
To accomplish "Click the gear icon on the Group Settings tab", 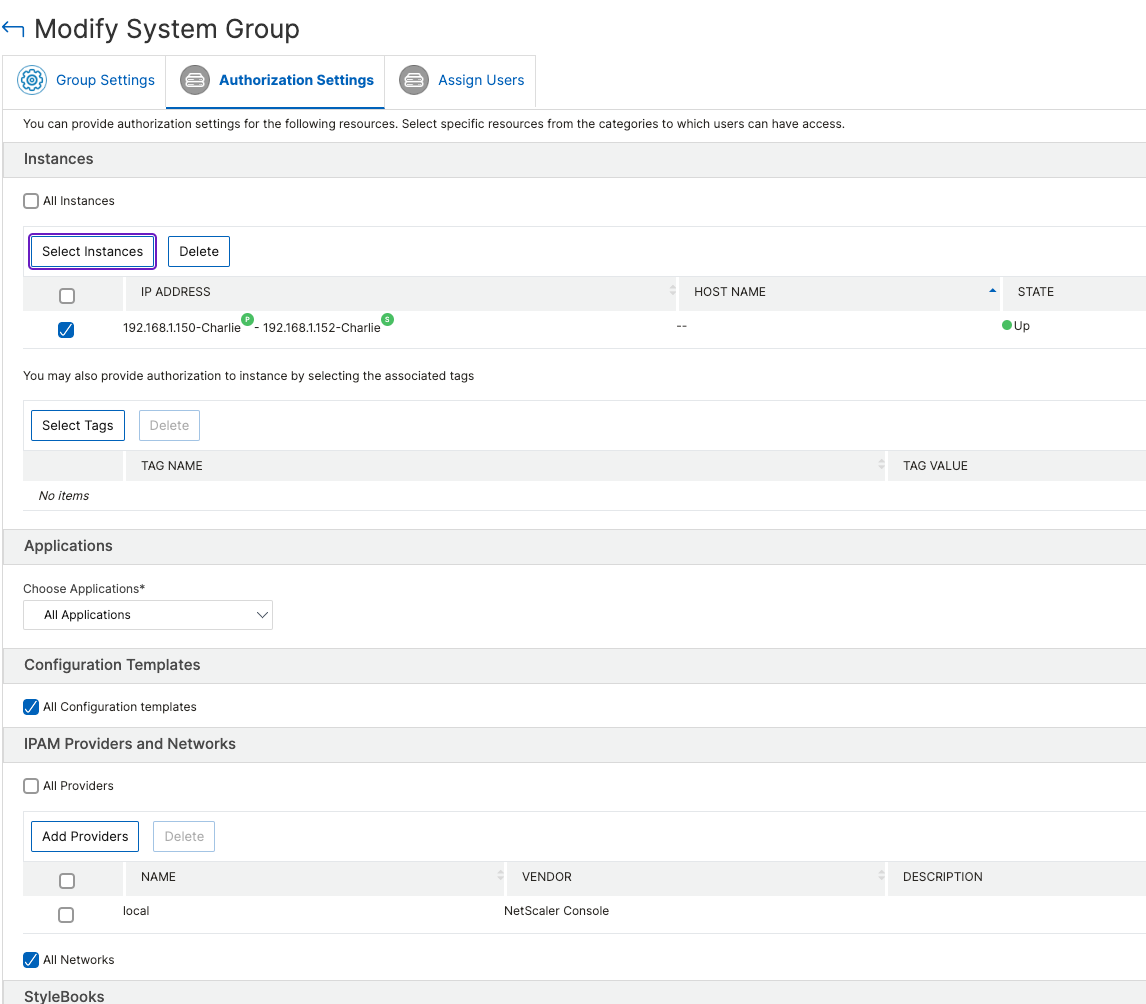I will pos(31,80).
